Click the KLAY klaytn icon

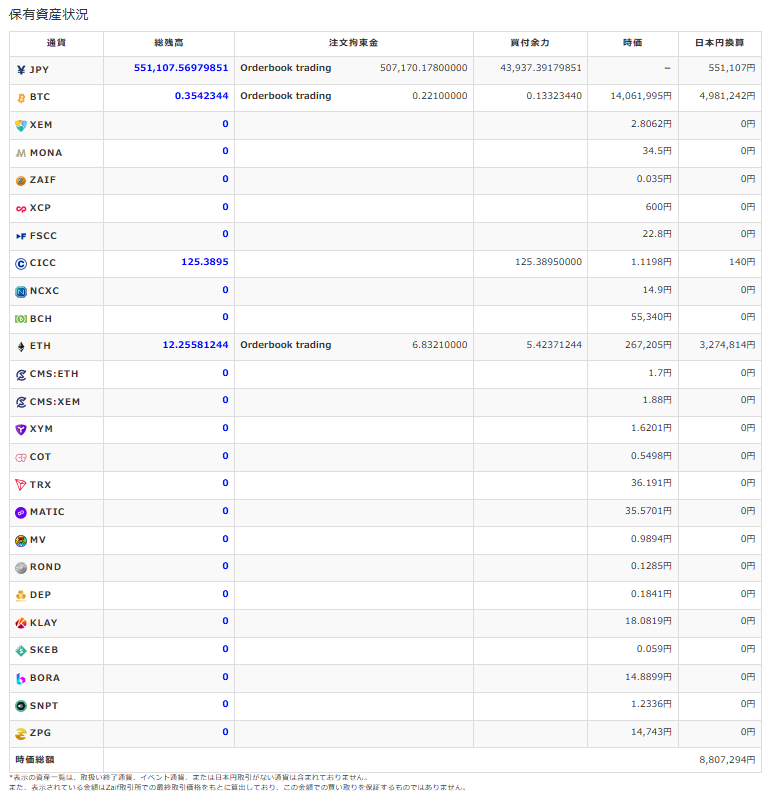tap(21, 624)
